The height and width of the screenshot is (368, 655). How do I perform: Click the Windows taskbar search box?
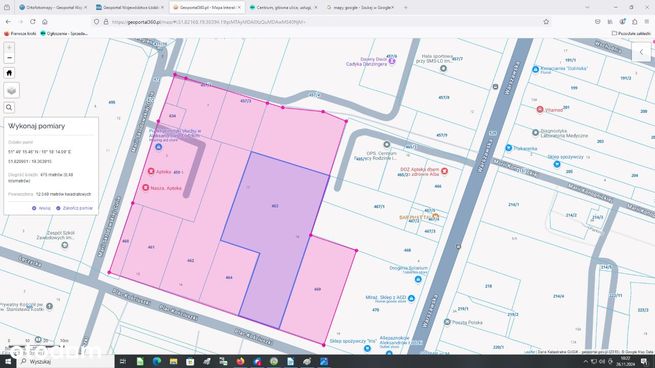66,361
